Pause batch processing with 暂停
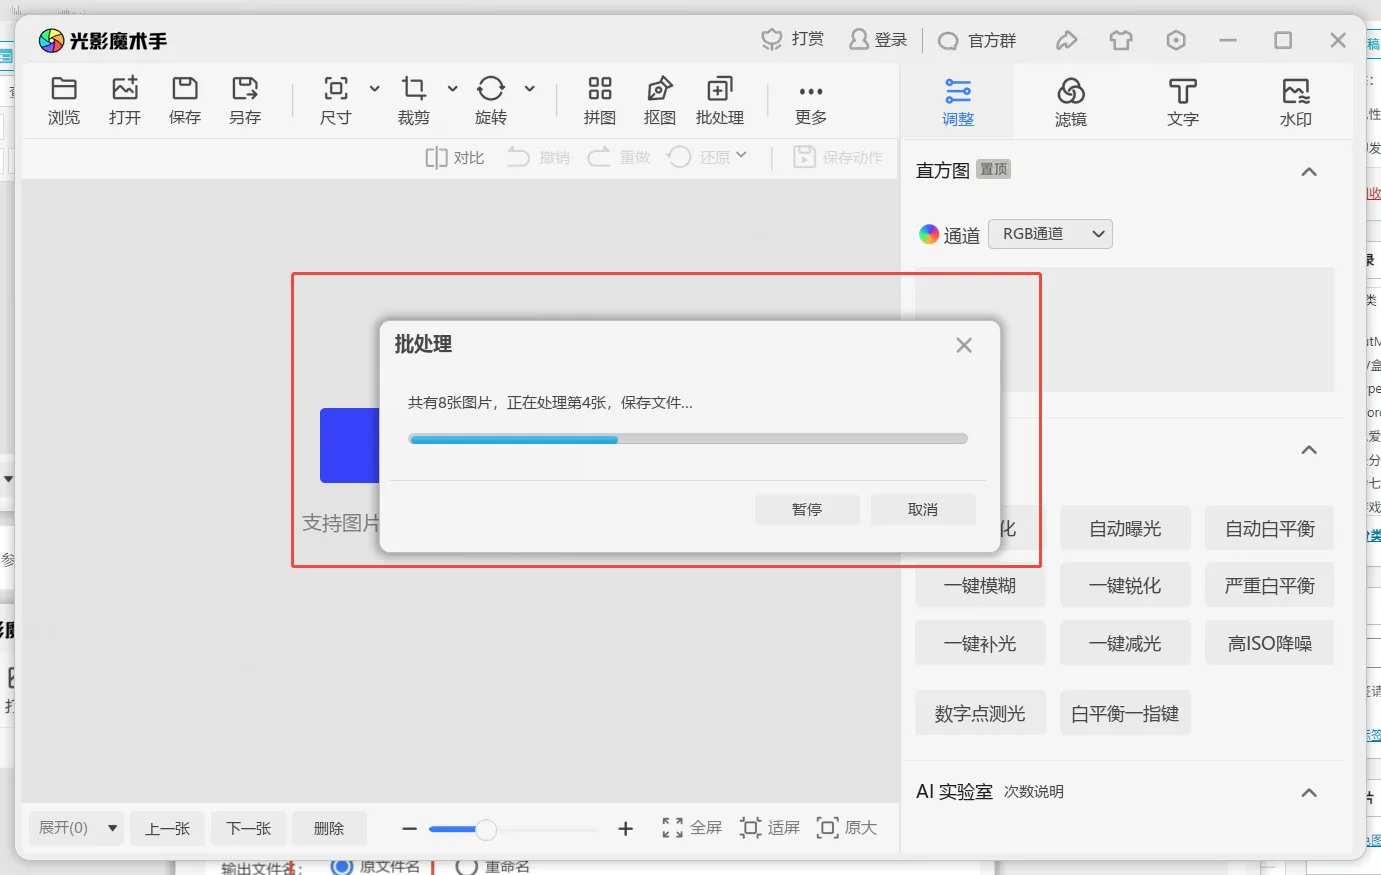Screen dimensions: 1381x875 (807, 510)
